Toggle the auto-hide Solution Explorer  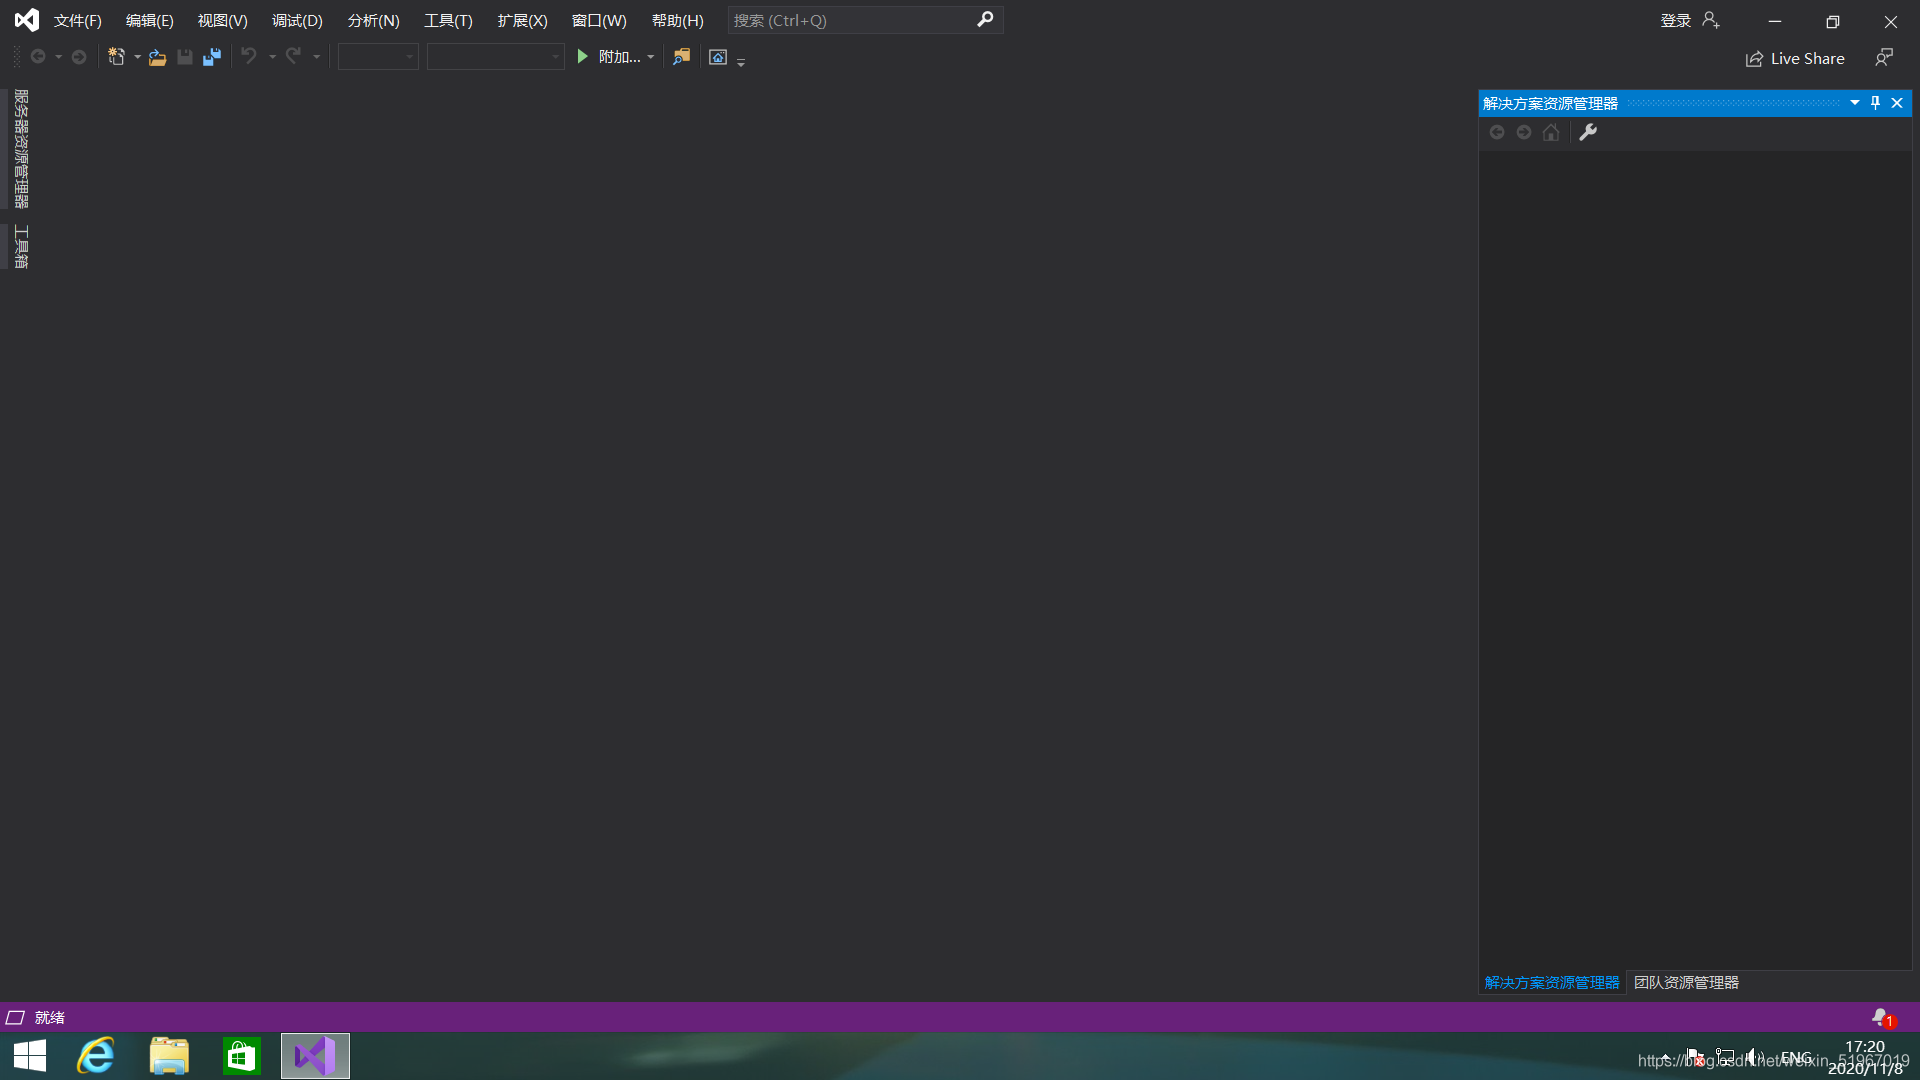(1875, 103)
